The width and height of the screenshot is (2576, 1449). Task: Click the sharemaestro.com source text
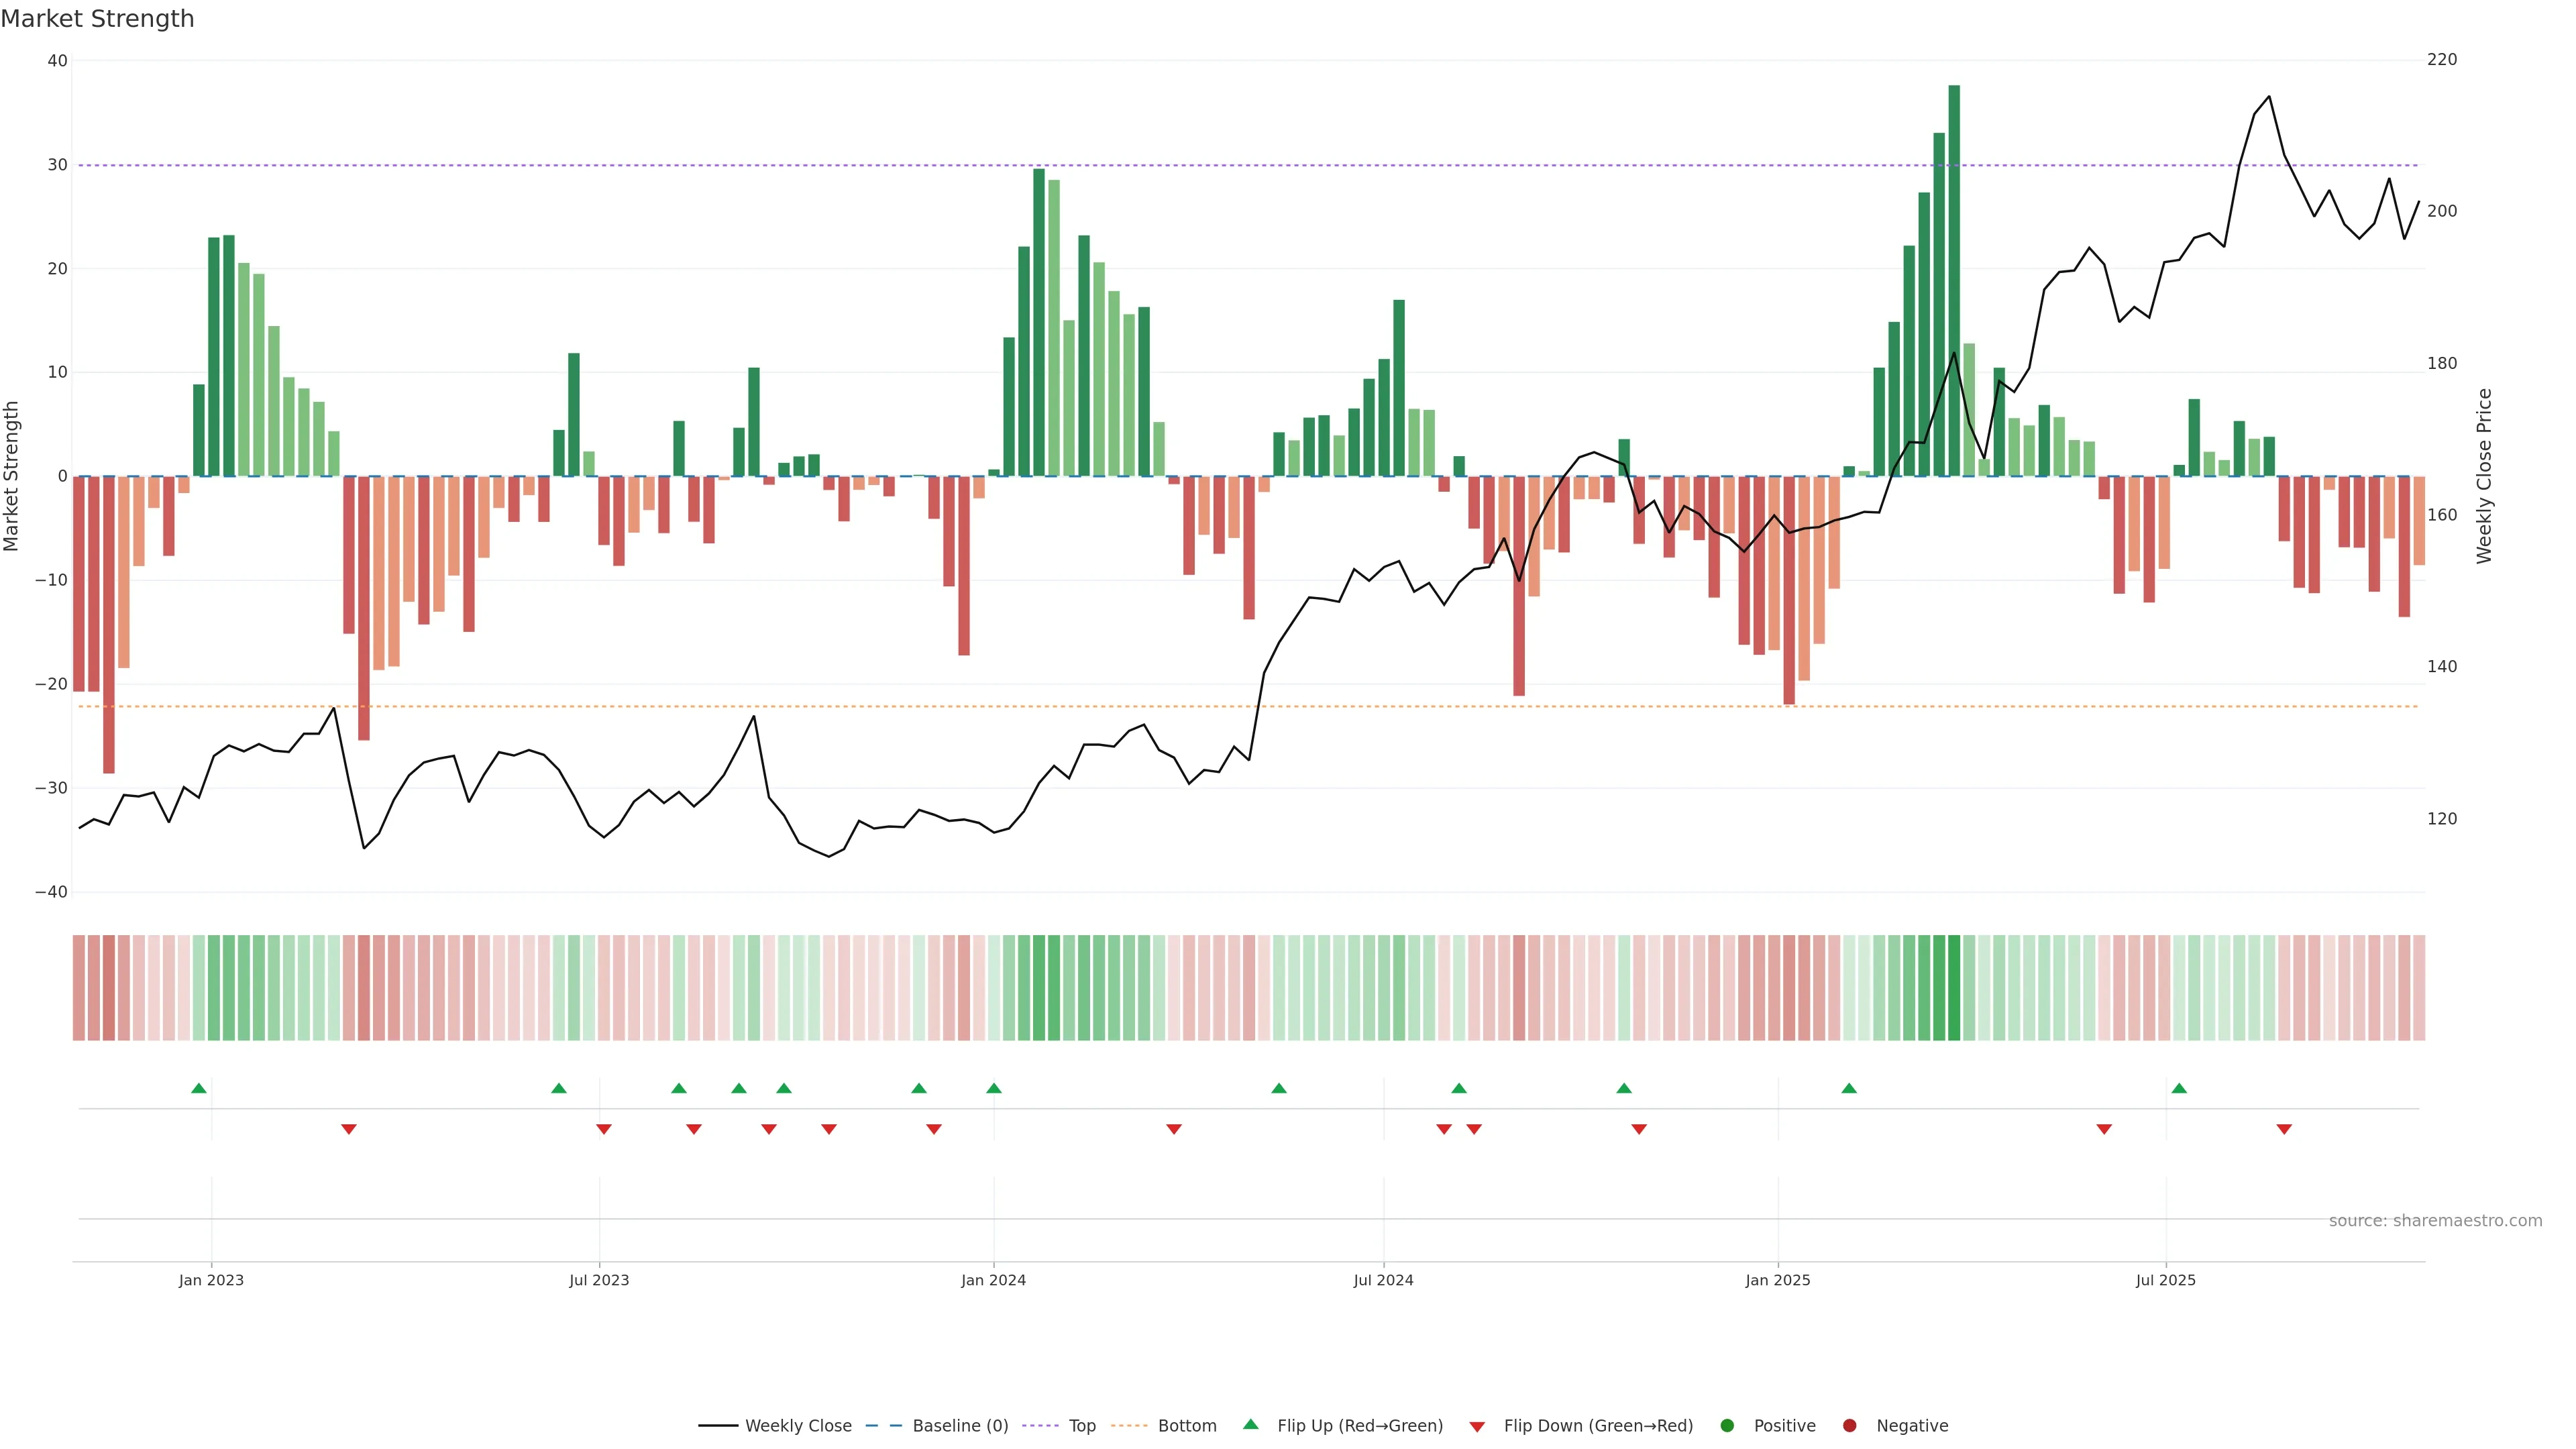pos(2435,1221)
